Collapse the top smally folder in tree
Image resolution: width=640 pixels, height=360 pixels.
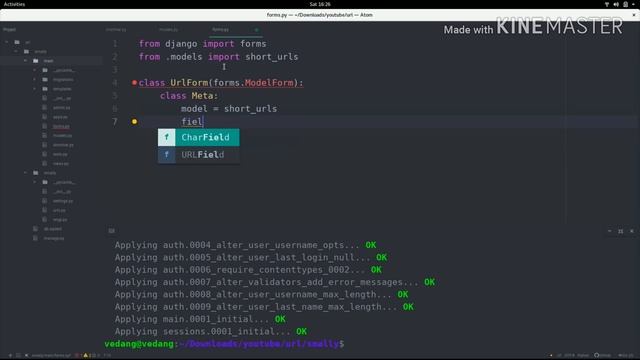tap(16, 51)
